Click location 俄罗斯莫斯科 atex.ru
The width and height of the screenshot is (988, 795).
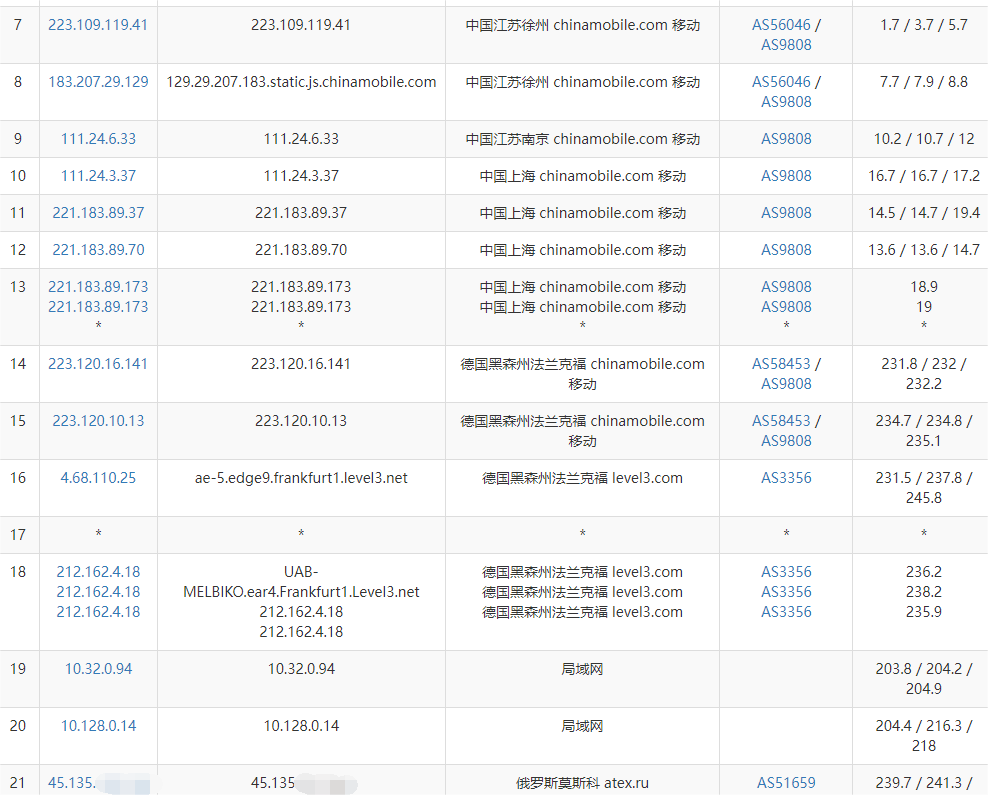582,783
